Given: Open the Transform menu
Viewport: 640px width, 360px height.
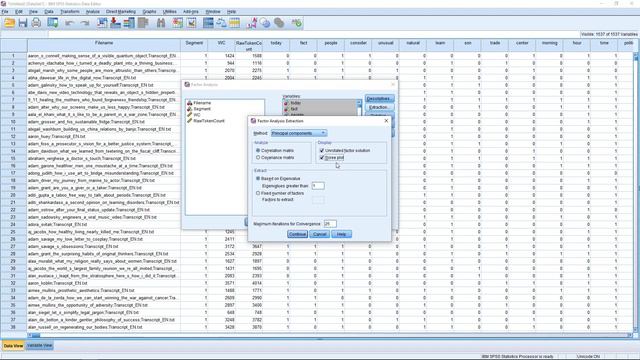Looking at the screenshot, I should (x=70, y=12).
